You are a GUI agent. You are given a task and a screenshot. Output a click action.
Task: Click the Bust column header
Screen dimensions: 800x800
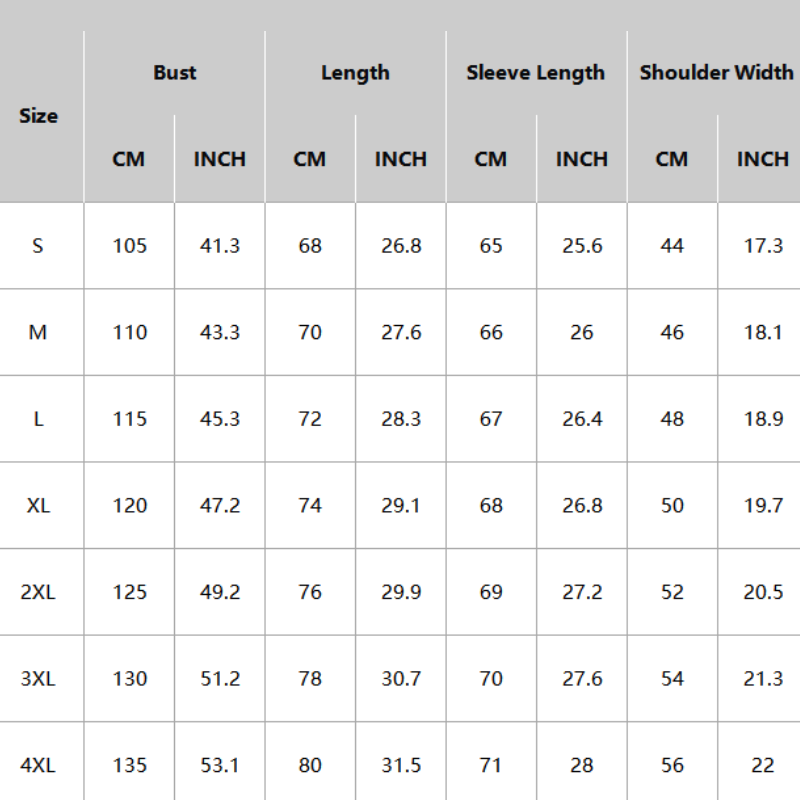[x=175, y=73]
